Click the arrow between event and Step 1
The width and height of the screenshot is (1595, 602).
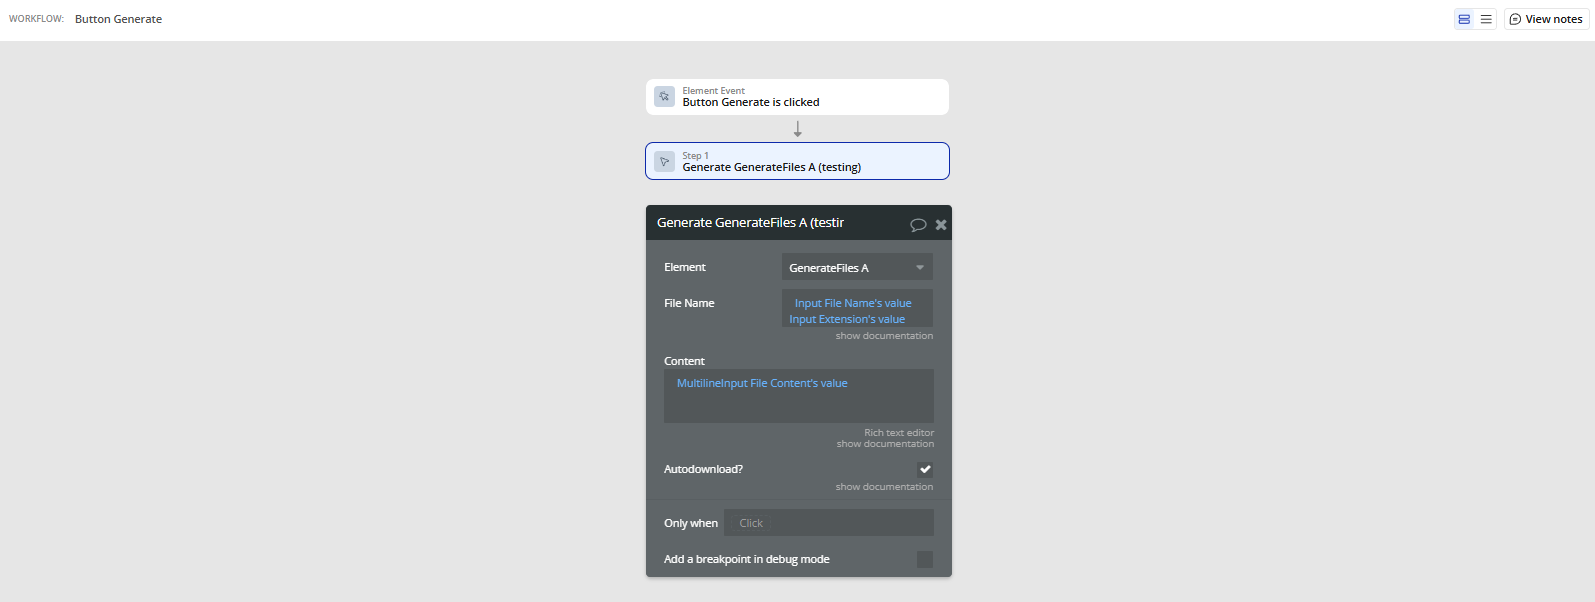point(798,129)
